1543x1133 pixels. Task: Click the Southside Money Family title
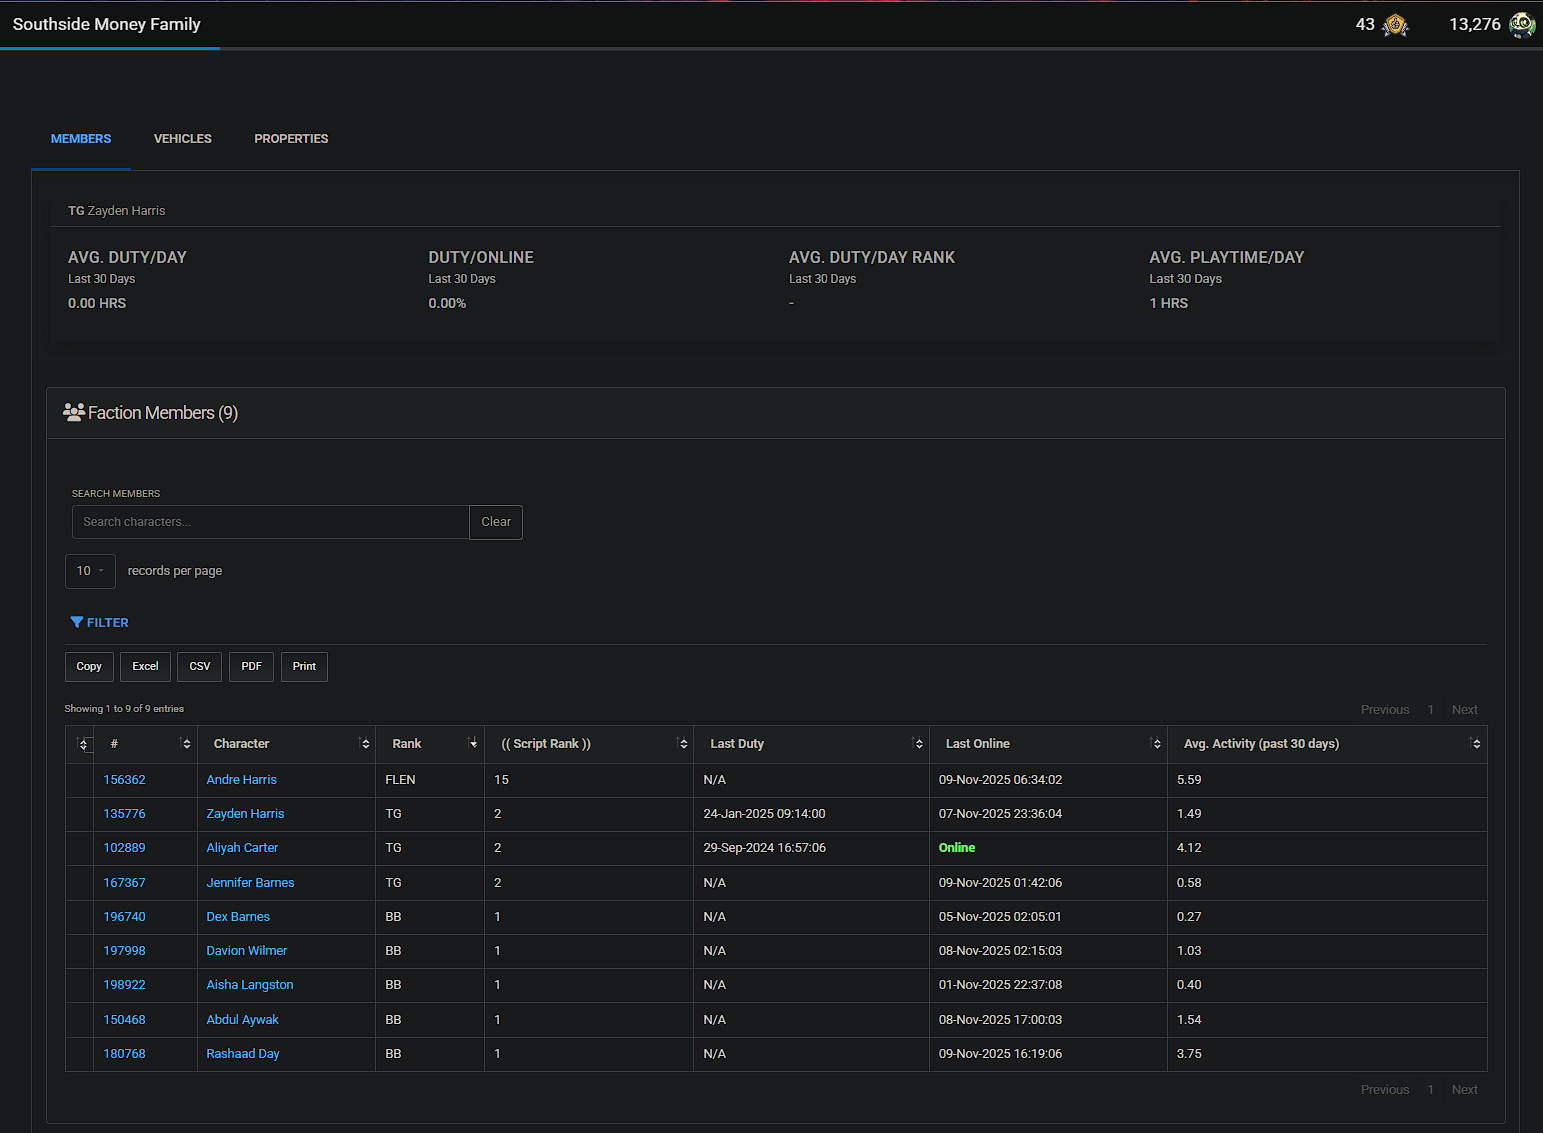(107, 24)
